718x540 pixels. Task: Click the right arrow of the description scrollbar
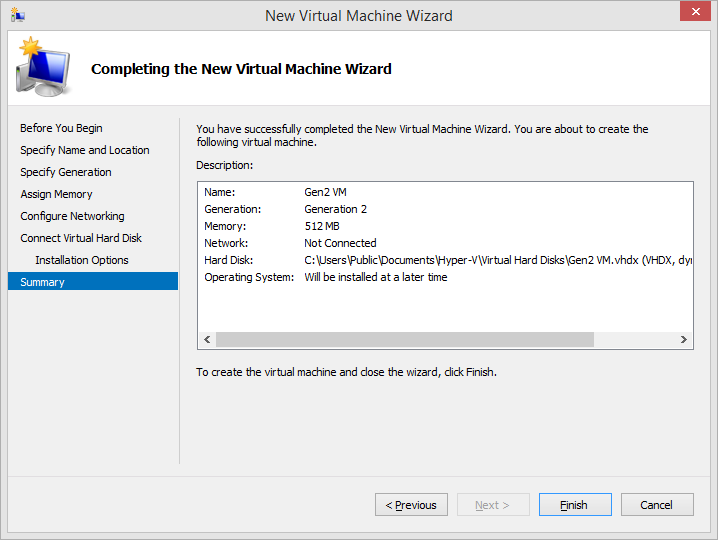(684, 340)
